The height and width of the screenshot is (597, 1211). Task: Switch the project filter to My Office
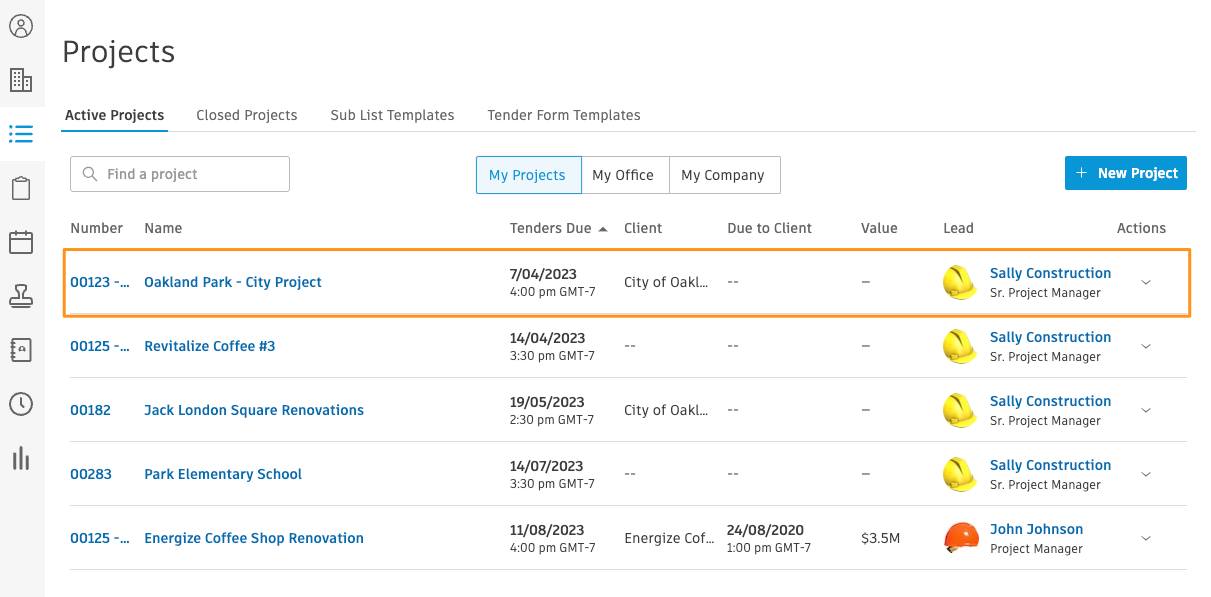click(622, 175)
